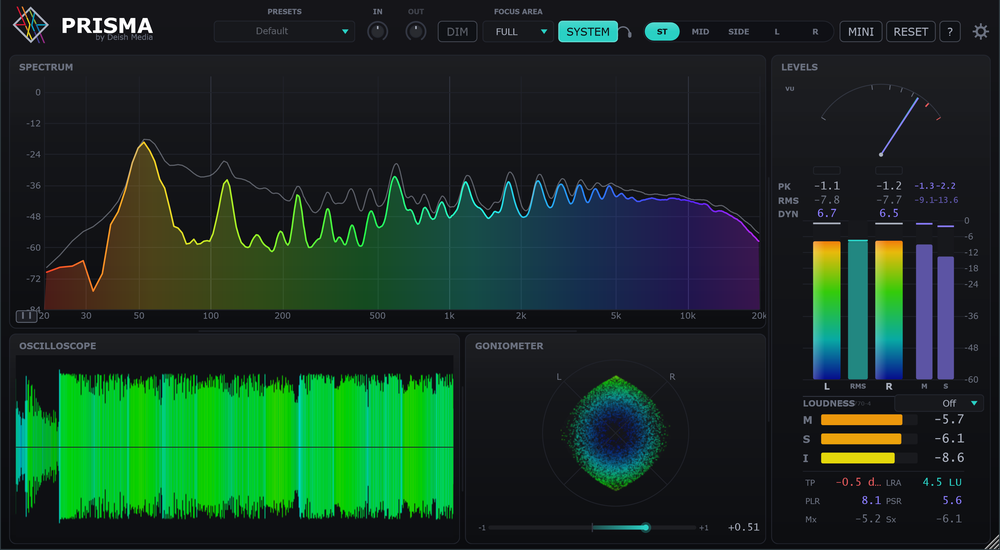Click the momentary loudness value "-5.7"
Viewport: 1000px width, 550px height.
[949, 420]
